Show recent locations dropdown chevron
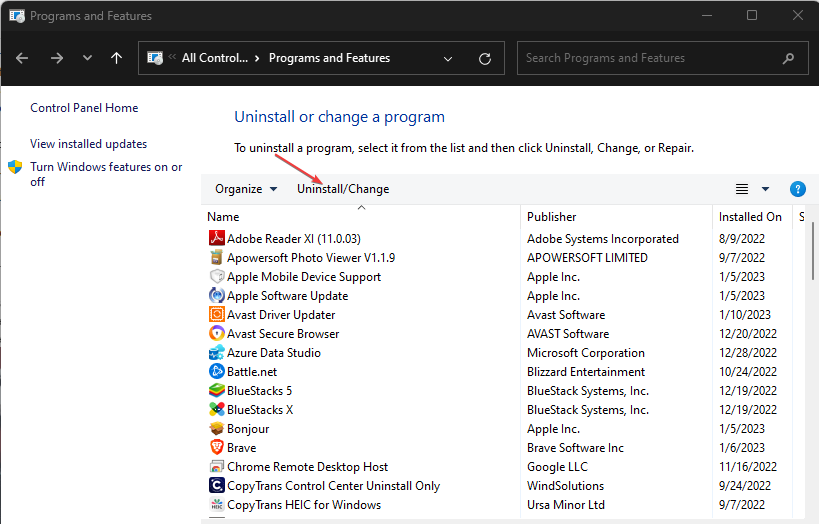 click(x=87, y=58)
